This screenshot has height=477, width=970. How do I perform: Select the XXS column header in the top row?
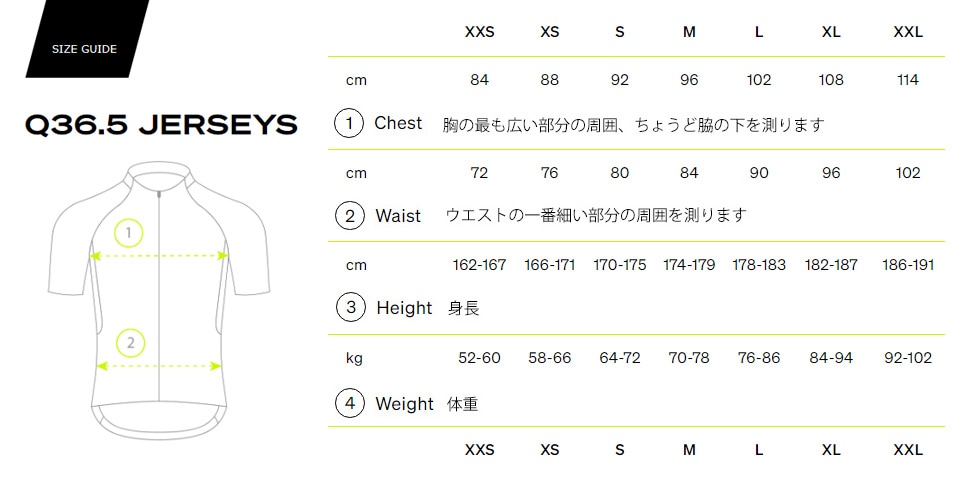pyautogui.click(x=480, y=32)
